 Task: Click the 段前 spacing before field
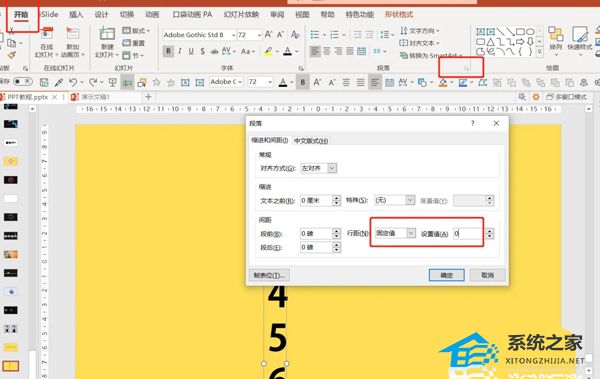click(x=316, y=233)
